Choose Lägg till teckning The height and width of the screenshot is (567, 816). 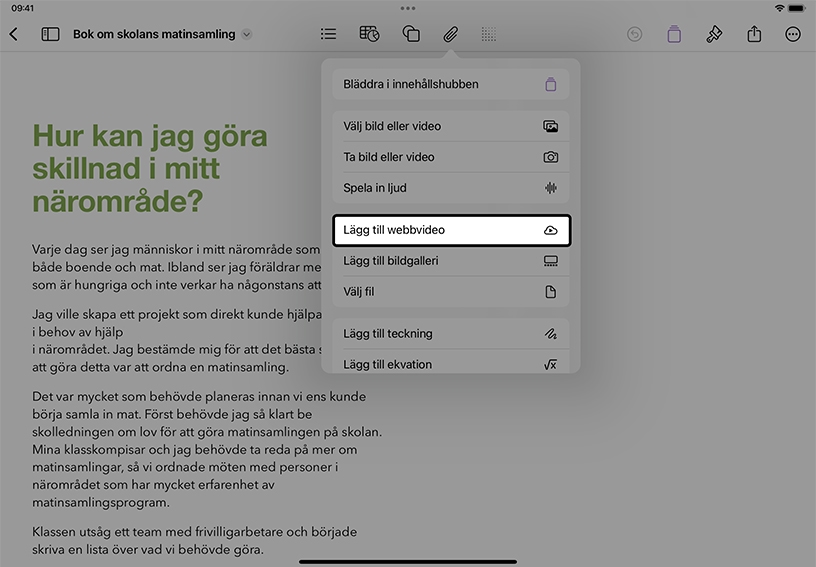click(451, 333)
